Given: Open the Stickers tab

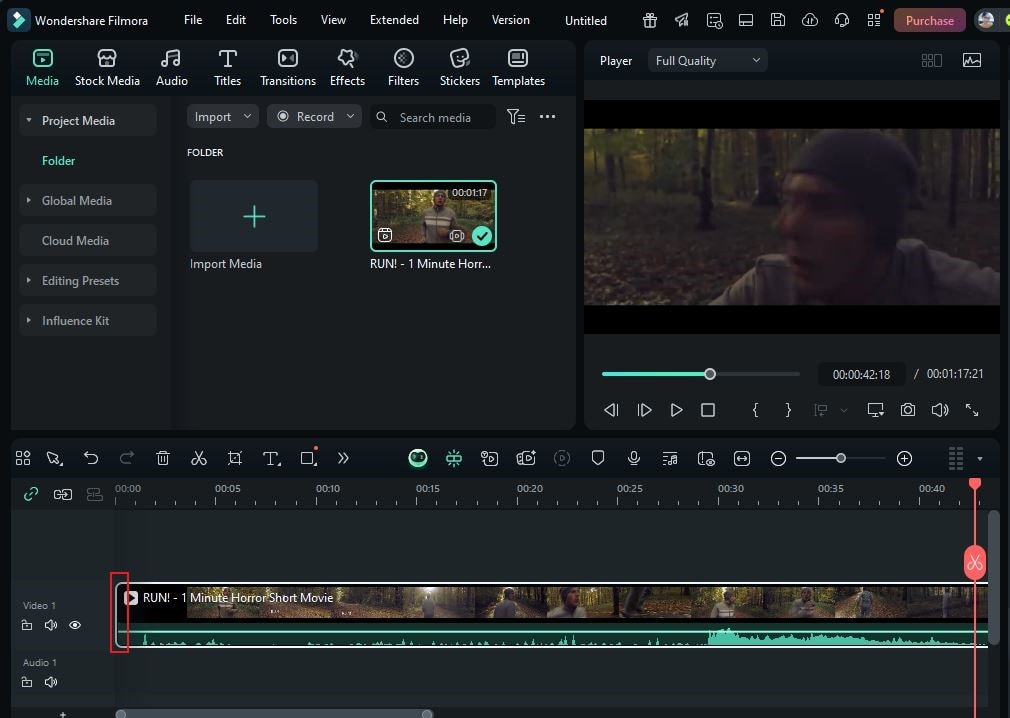Looking at the screenshot, I should (x=459, y=67).
